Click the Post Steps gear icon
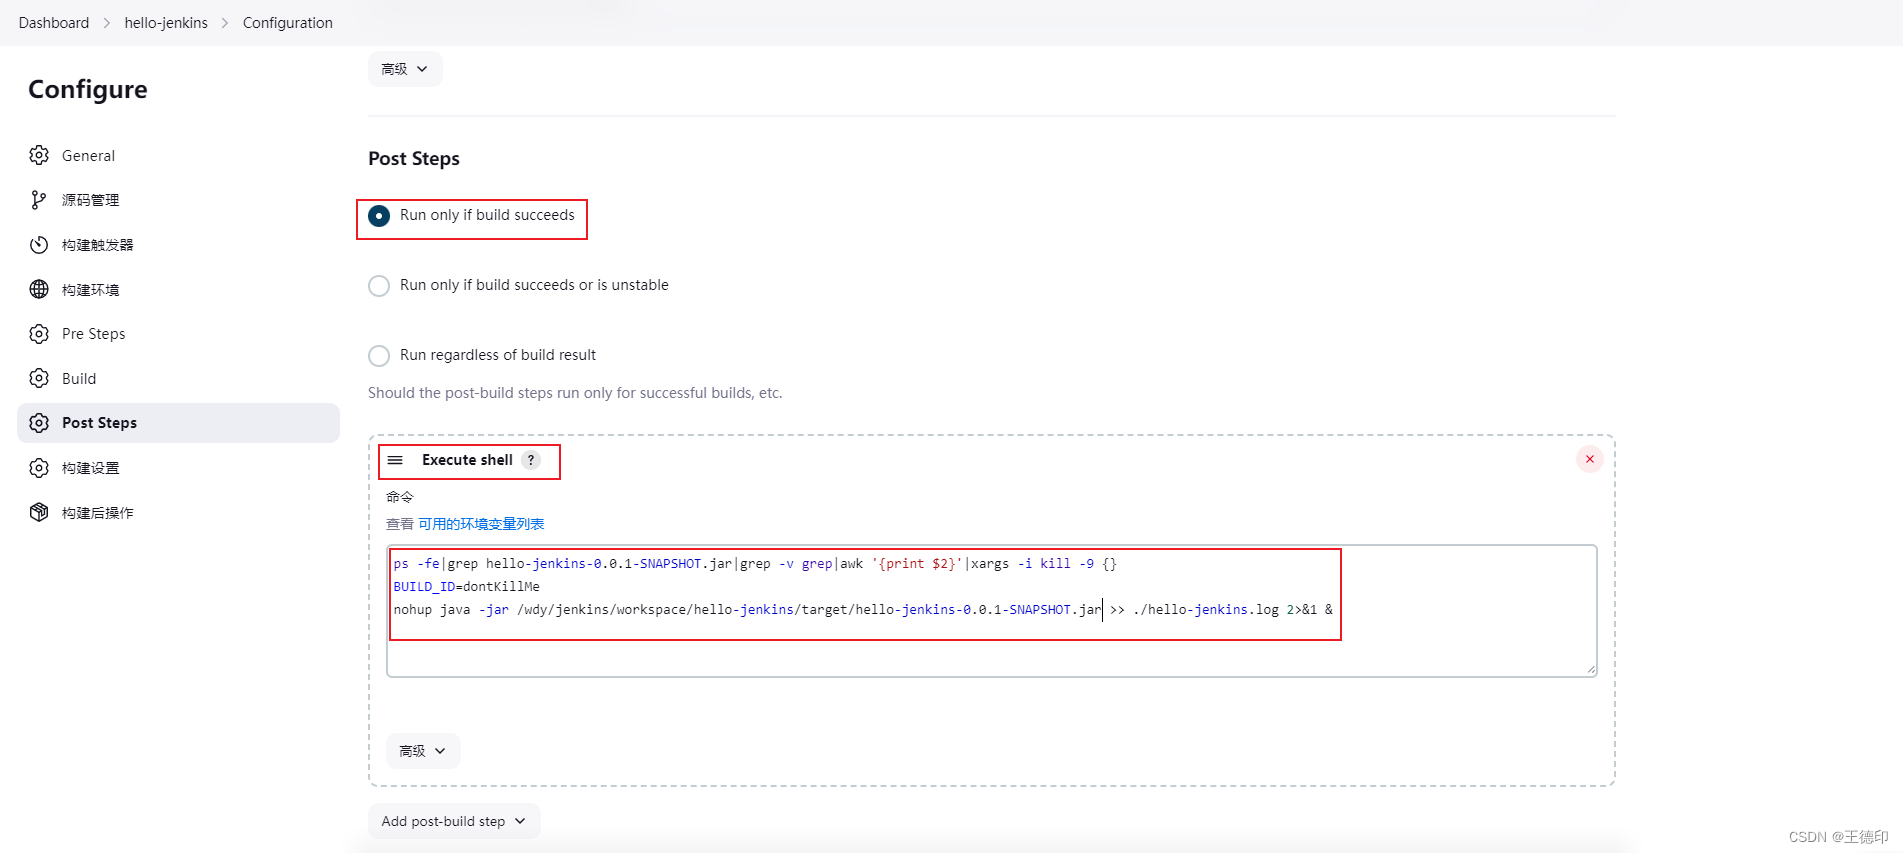This screenshot has width=1903, height=853. coord(39,423)
